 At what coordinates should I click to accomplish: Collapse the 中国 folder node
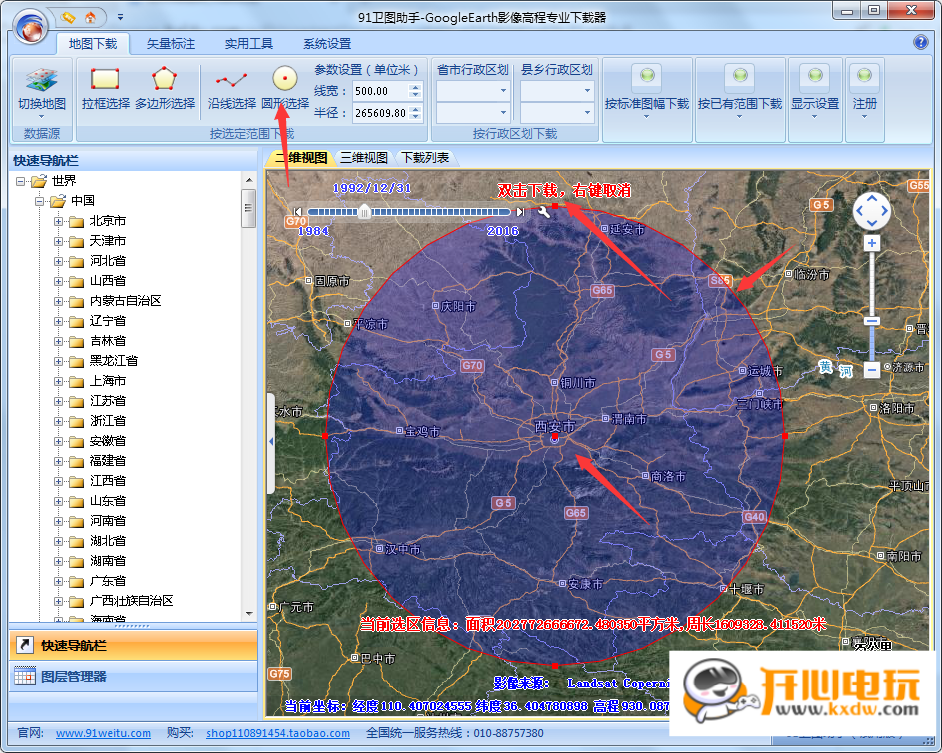tap(39, 201)
